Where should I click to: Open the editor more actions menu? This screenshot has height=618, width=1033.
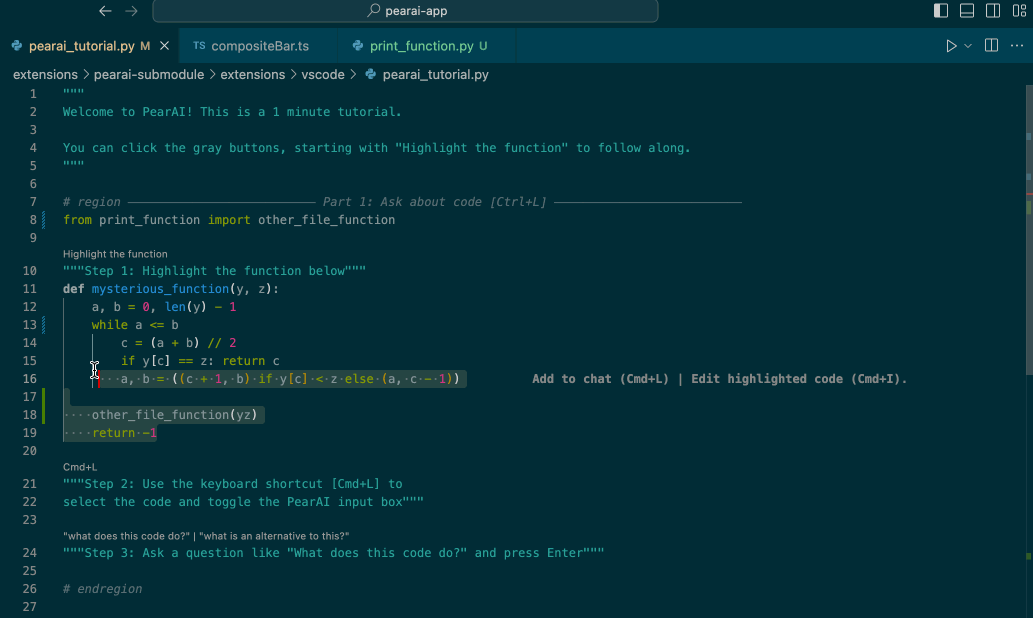tap(1017, 45)
